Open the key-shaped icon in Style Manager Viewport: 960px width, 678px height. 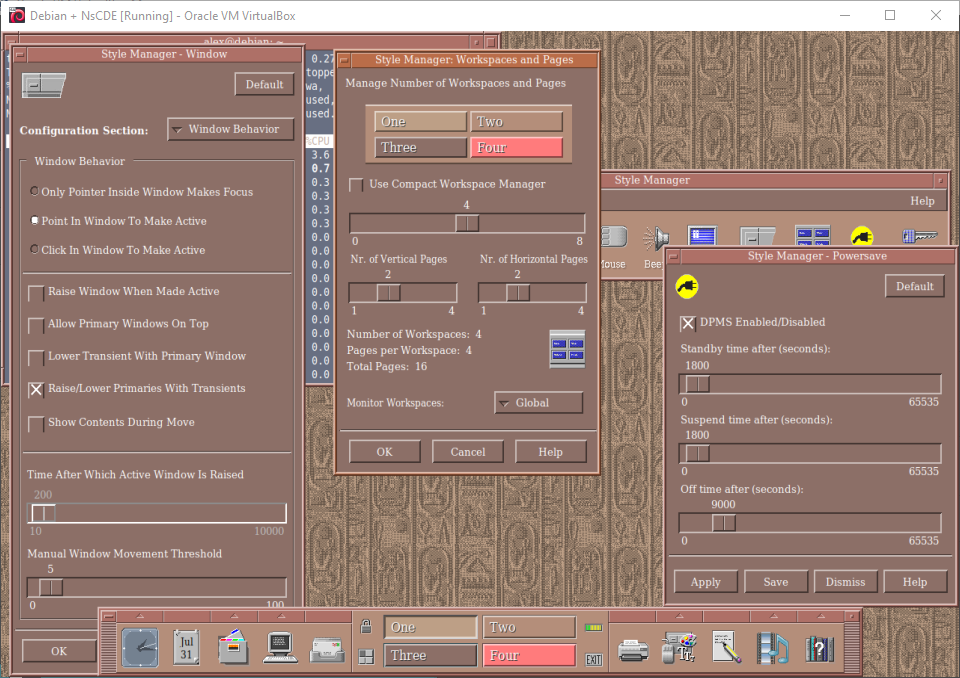[x=917, y=237]
